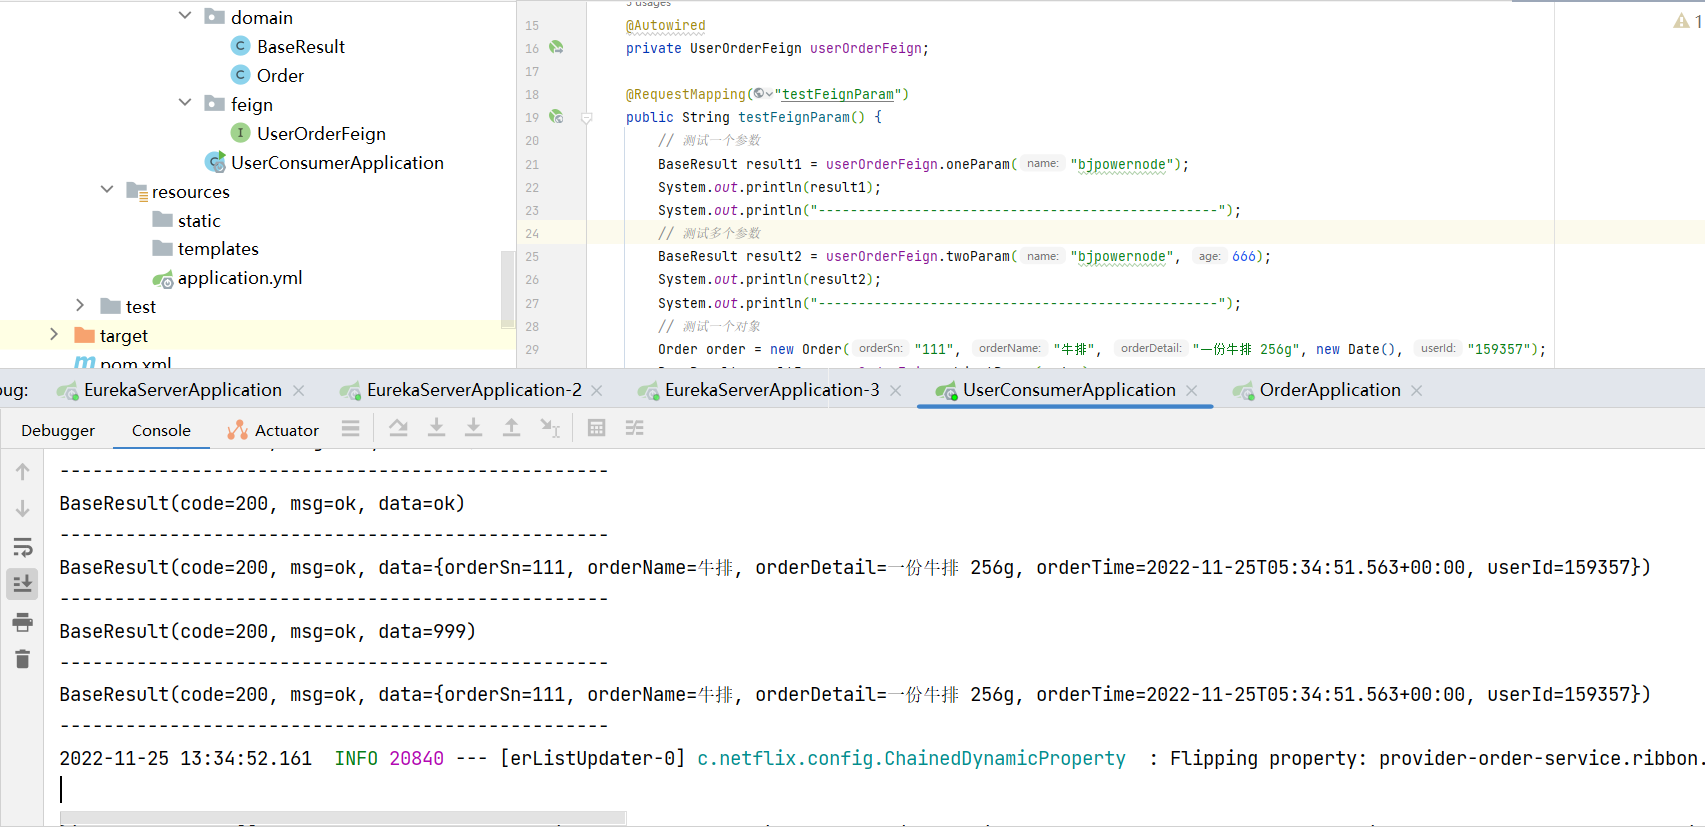
Task: Close the OrderApplication tab
Action: [1417, 390]
